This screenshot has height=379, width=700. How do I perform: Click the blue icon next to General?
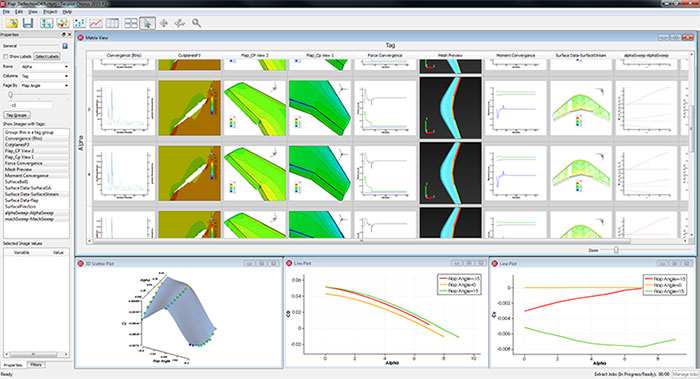[x=65, y=46]
